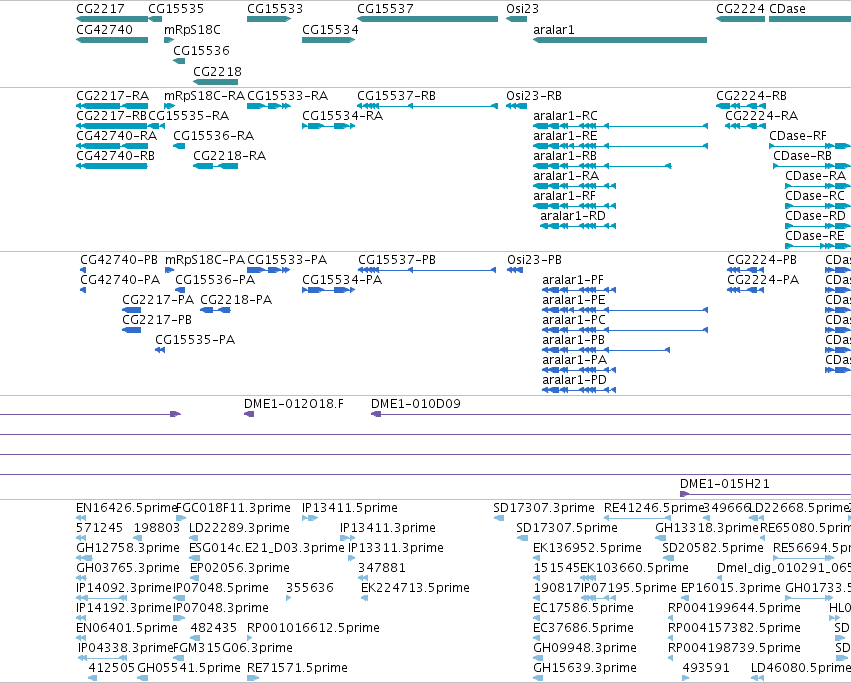
Task: Select the EP16015.3prime EST label
Action: [x=731, y=588]
